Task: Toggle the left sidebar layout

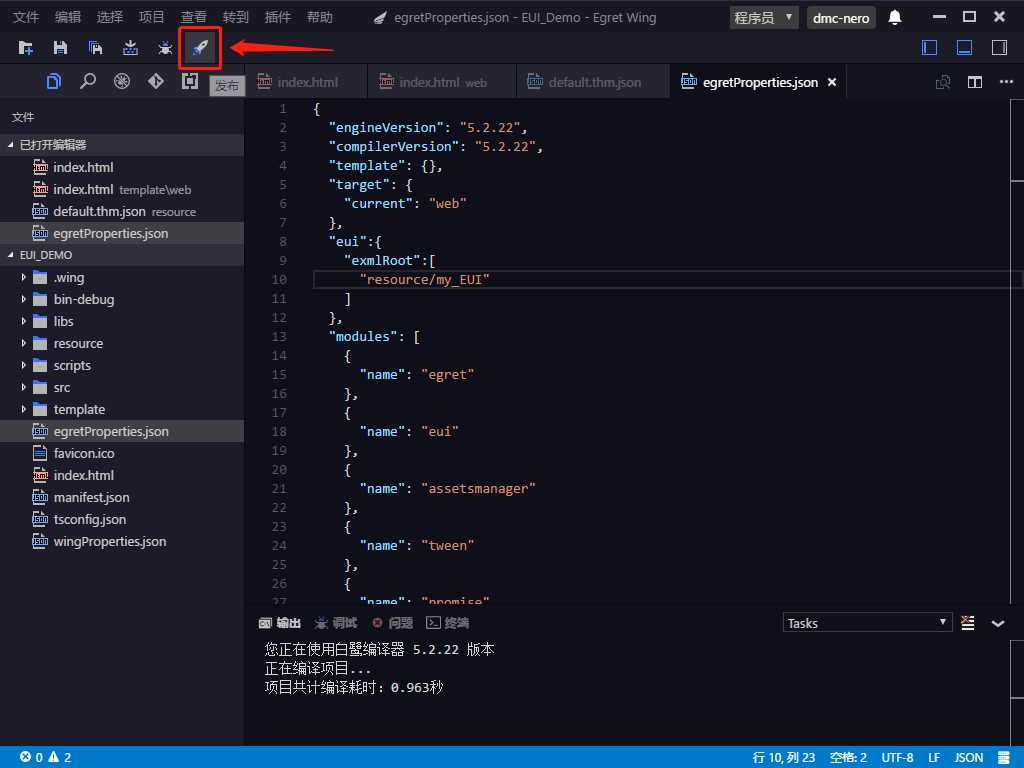Action: point(929,48)
